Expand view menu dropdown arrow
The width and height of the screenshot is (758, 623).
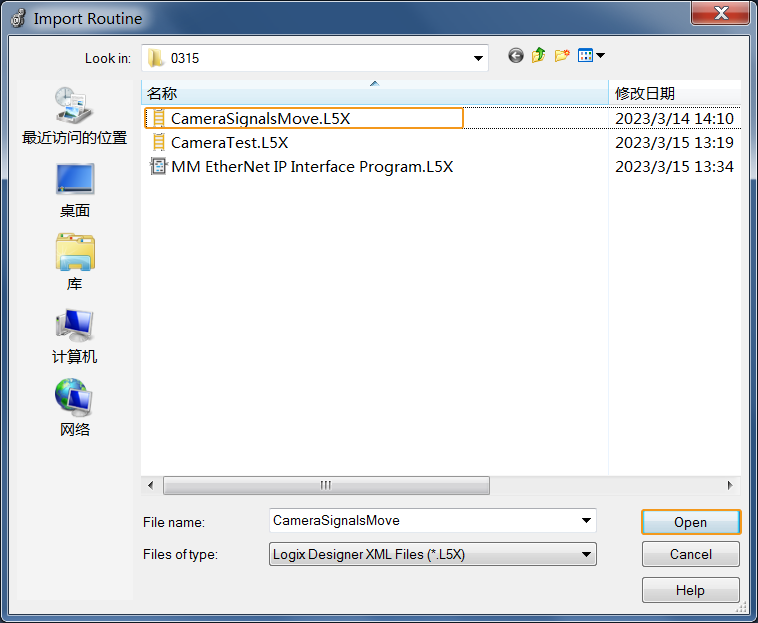600,56
